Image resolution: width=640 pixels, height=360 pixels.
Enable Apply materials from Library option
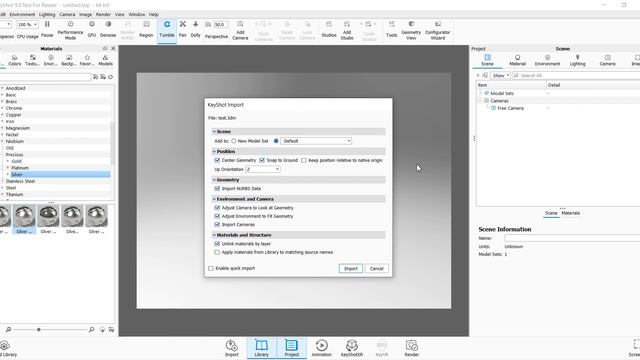217,252
